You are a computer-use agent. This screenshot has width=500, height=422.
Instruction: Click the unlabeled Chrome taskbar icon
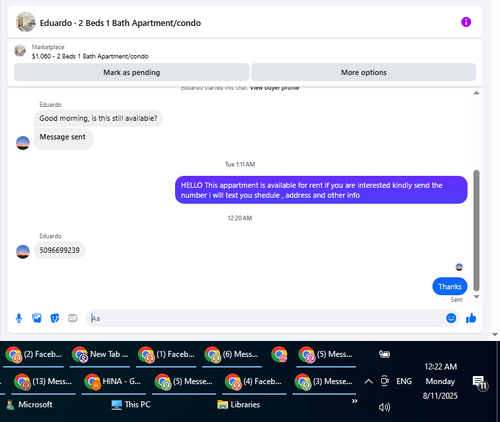279,355
